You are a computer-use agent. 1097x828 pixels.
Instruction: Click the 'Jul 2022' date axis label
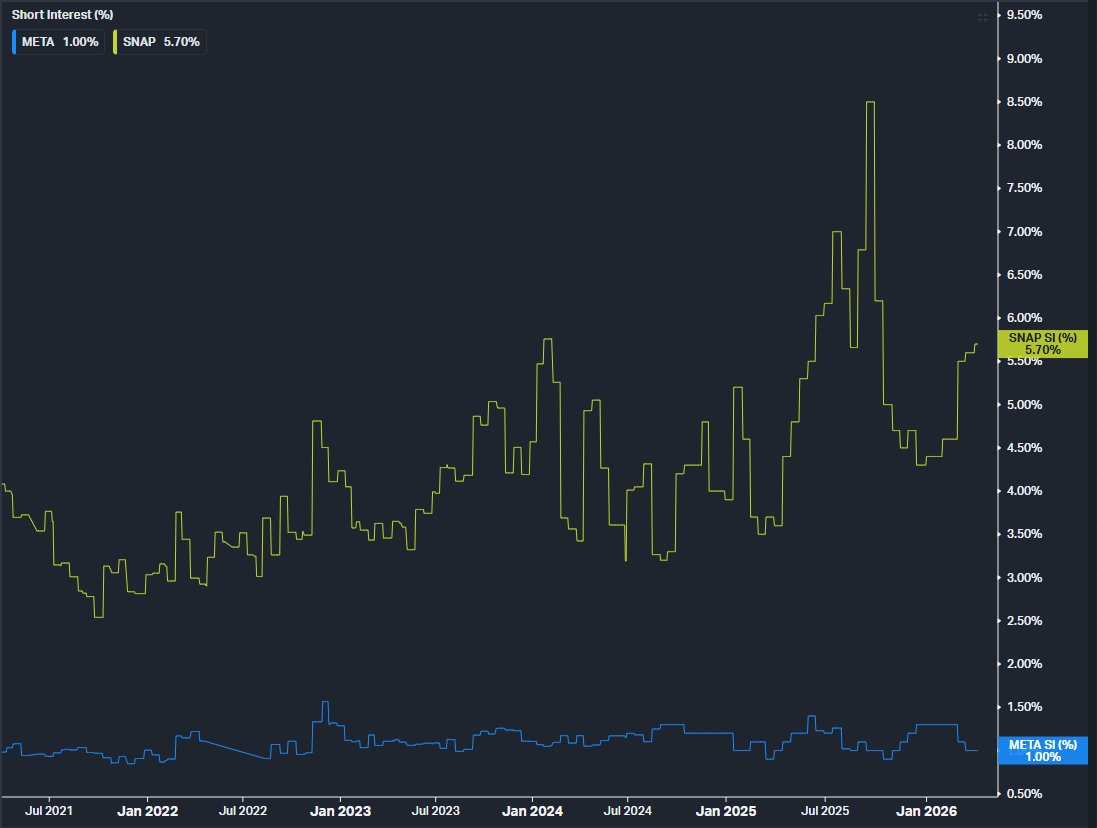(243, 811)
